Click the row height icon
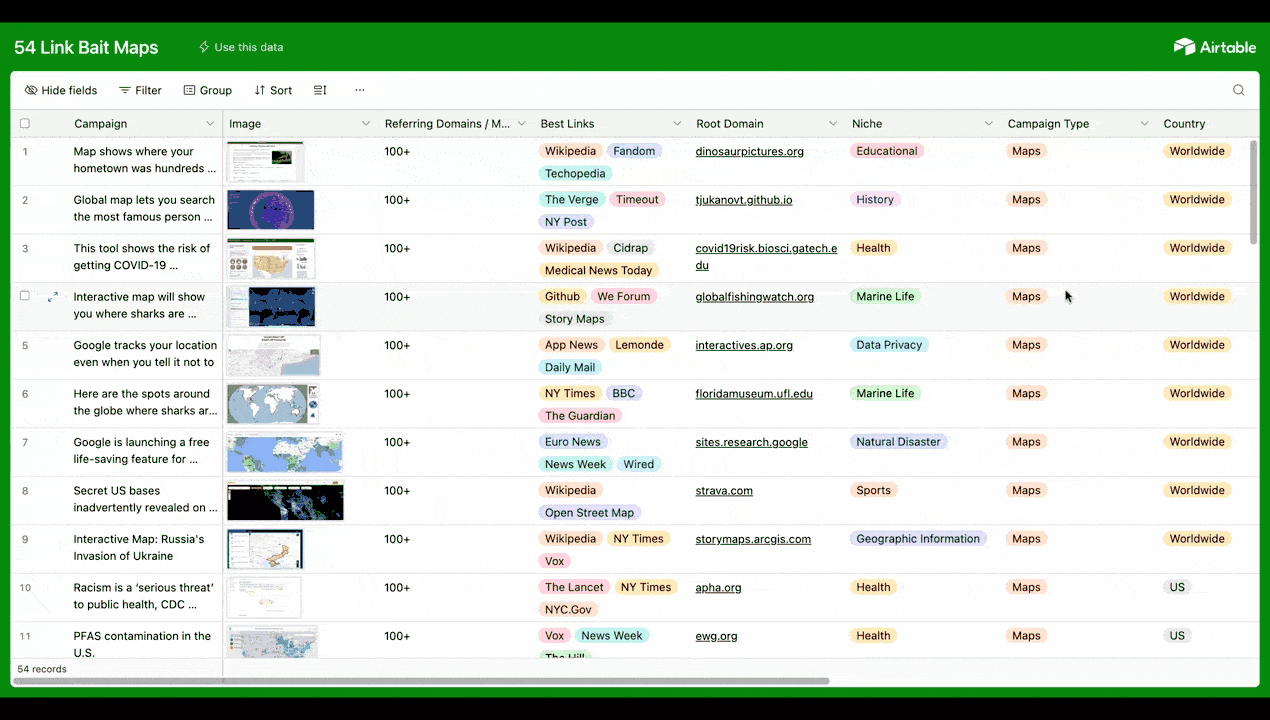 320,90
